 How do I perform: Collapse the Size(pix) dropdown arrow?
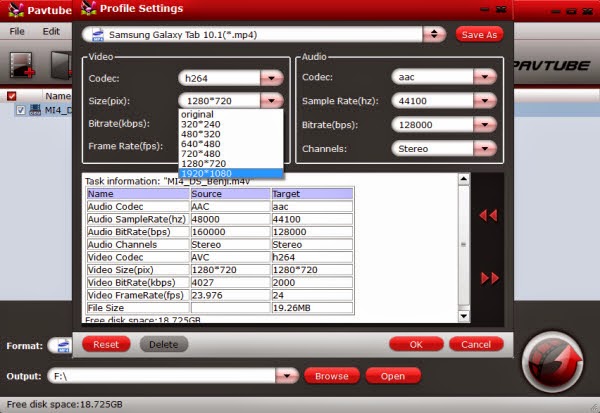[271, 101]
